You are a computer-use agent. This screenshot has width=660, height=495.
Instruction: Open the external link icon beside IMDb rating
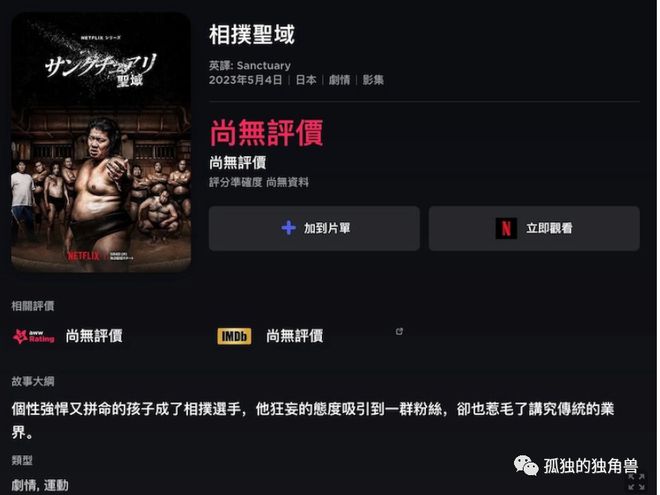click(399, 332)
